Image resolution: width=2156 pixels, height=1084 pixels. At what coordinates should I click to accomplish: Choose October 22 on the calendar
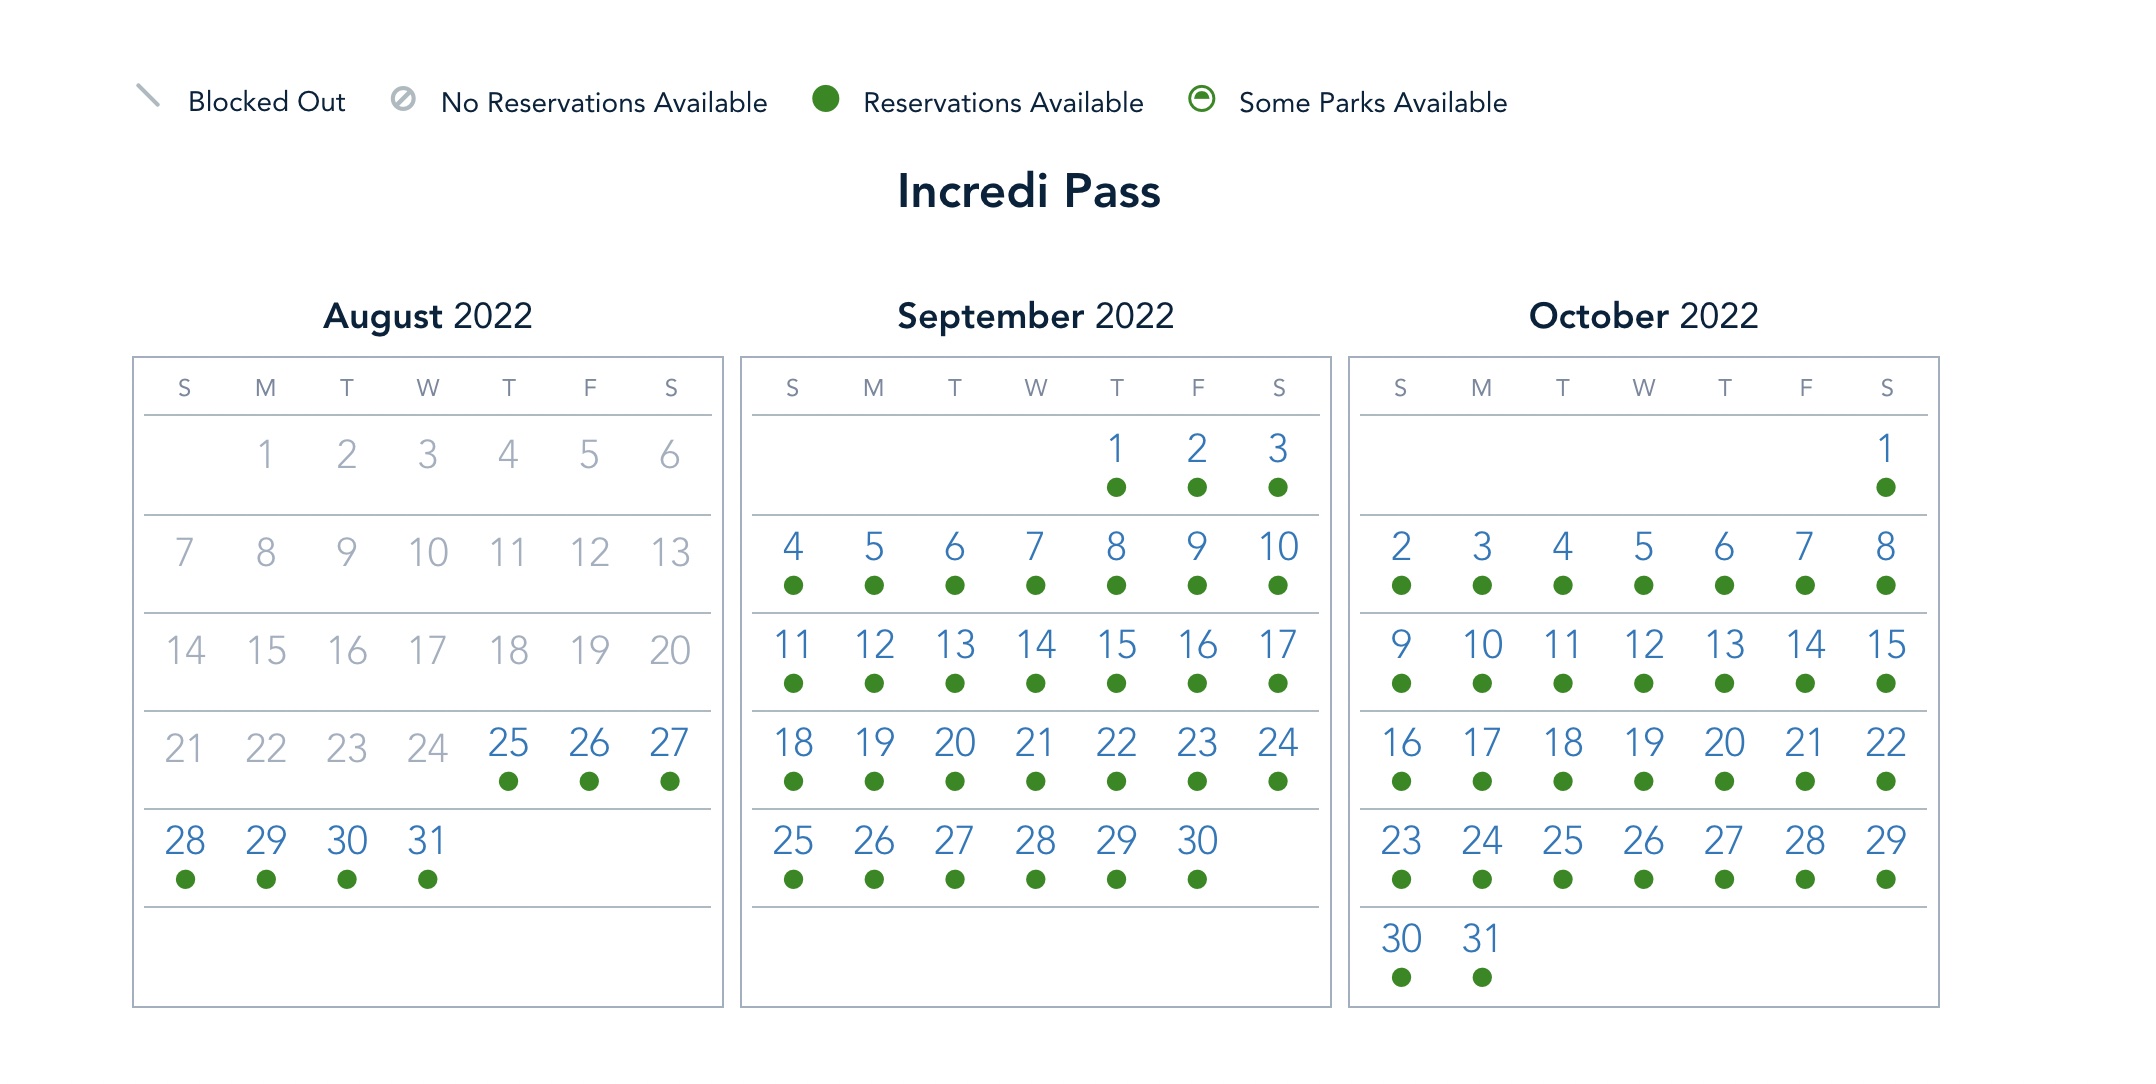(1885, 743)
